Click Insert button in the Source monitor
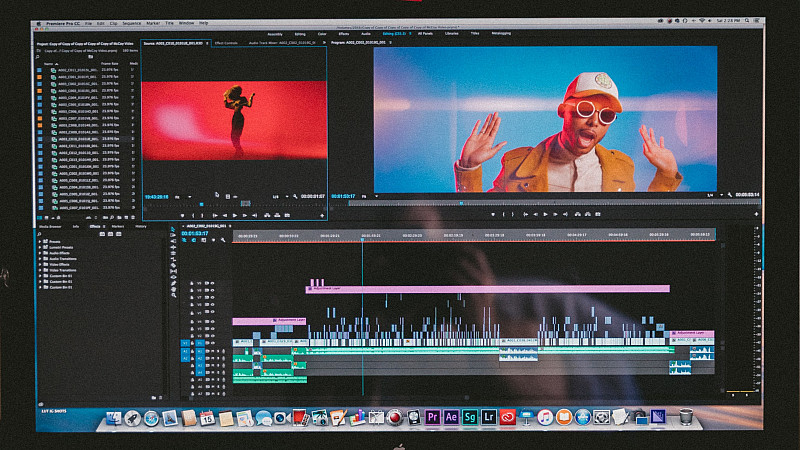 (x=267, y=215)
